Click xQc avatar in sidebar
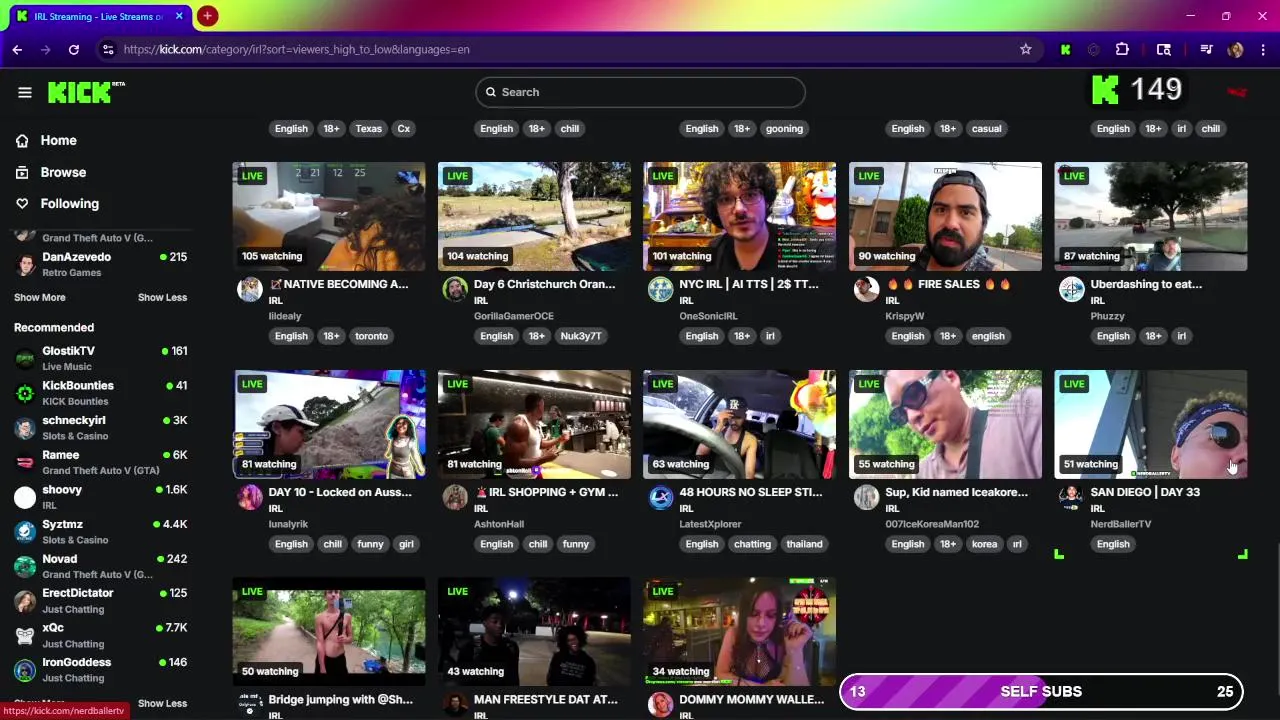 click(x=25, y=635)
